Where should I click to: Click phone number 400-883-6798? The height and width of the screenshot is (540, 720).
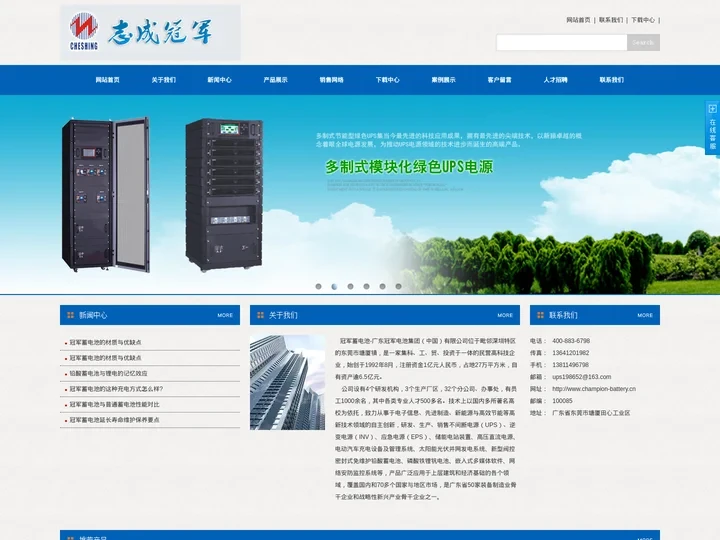point(571,341)
